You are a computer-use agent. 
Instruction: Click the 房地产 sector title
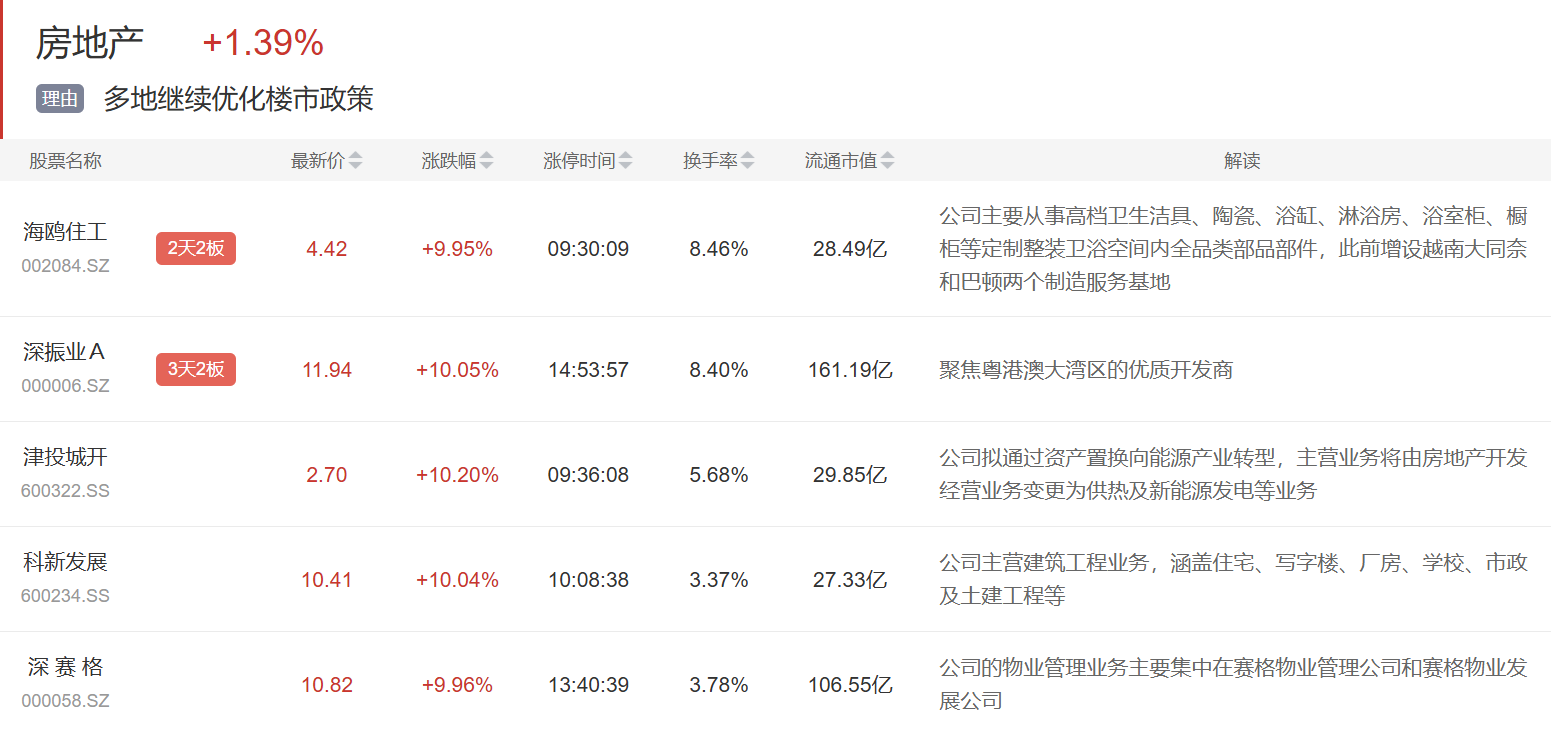[90, 43]
